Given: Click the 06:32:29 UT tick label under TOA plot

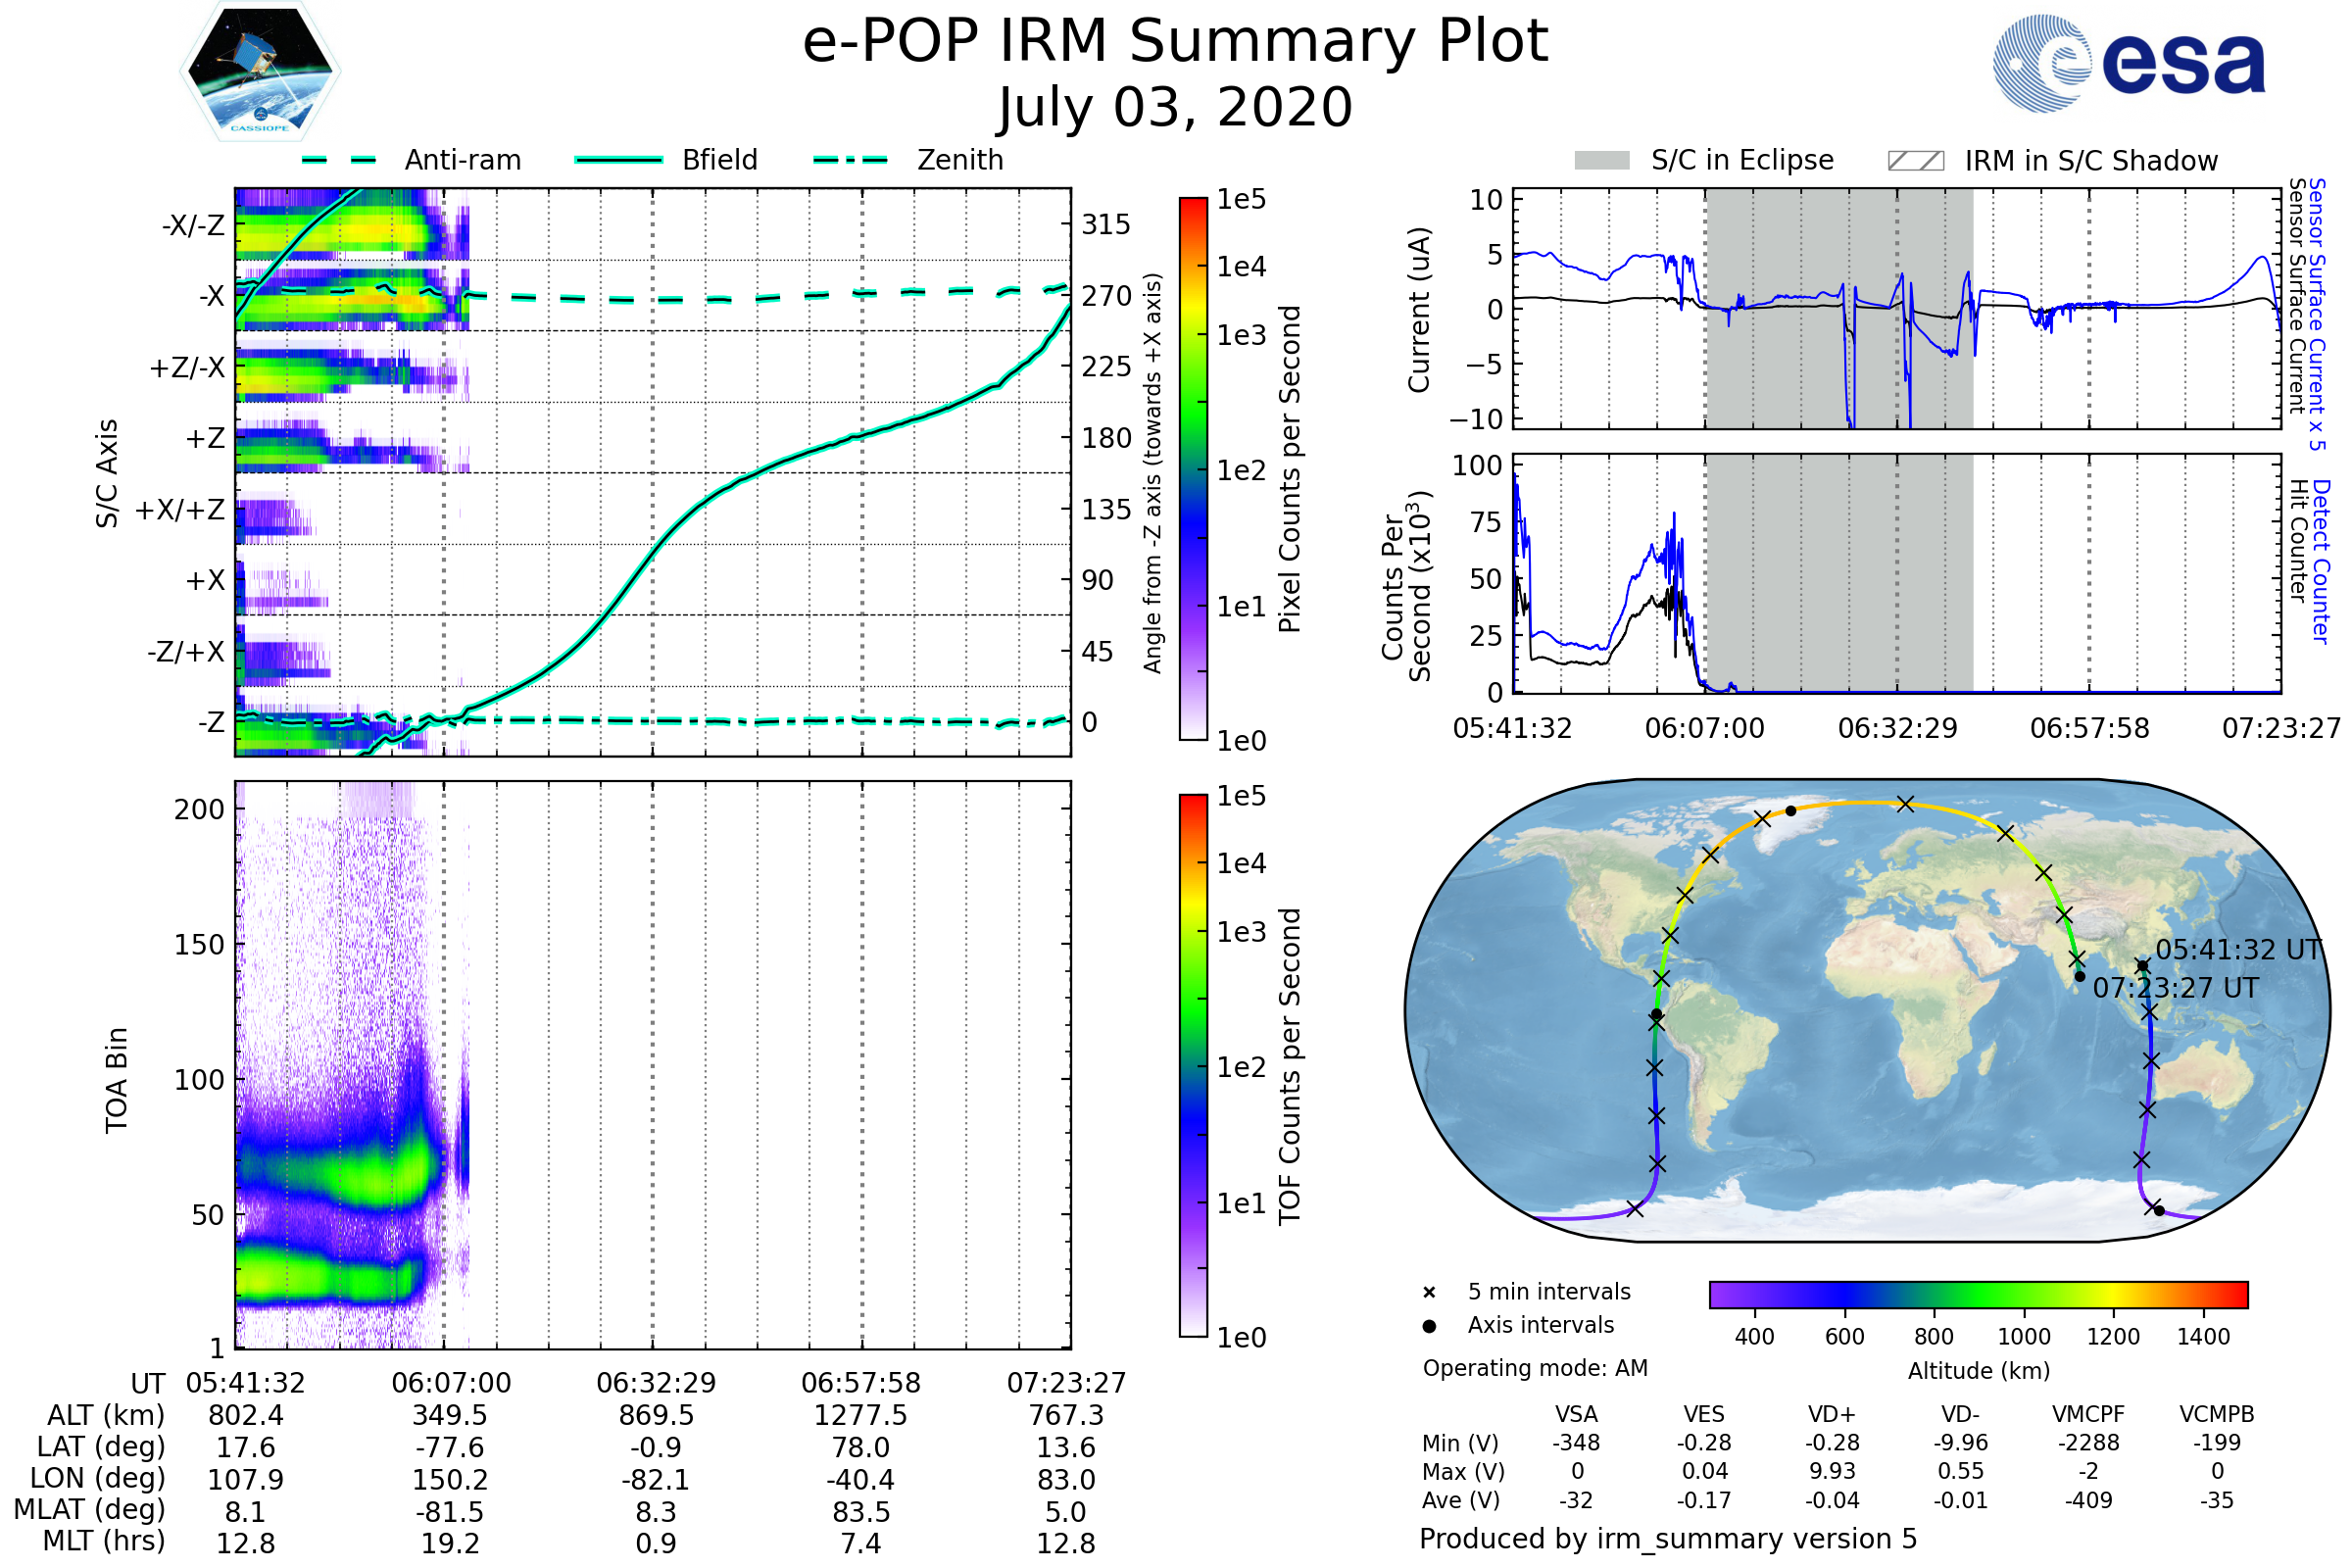Looking at the screenshot, I should point(656,1383).
